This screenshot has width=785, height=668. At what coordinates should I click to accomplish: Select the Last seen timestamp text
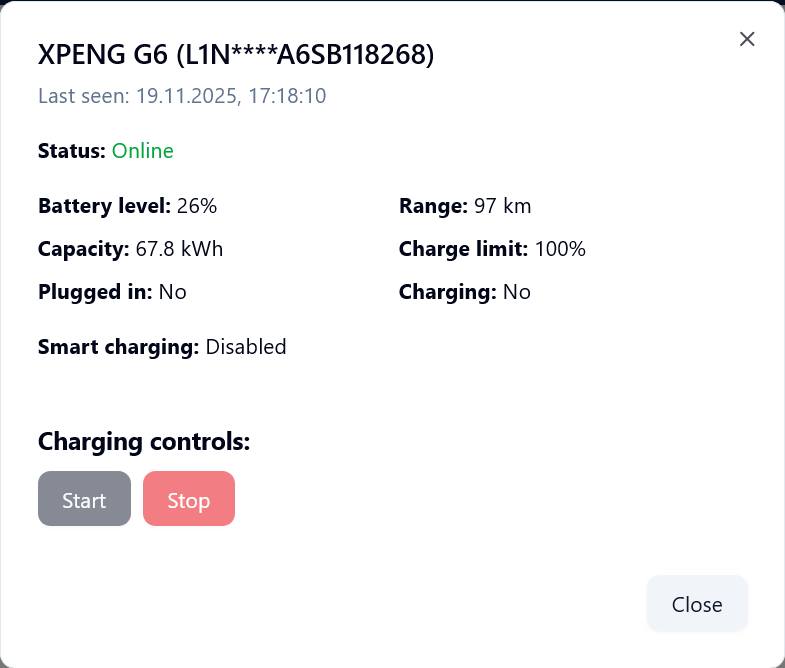[x=182, y=97]
